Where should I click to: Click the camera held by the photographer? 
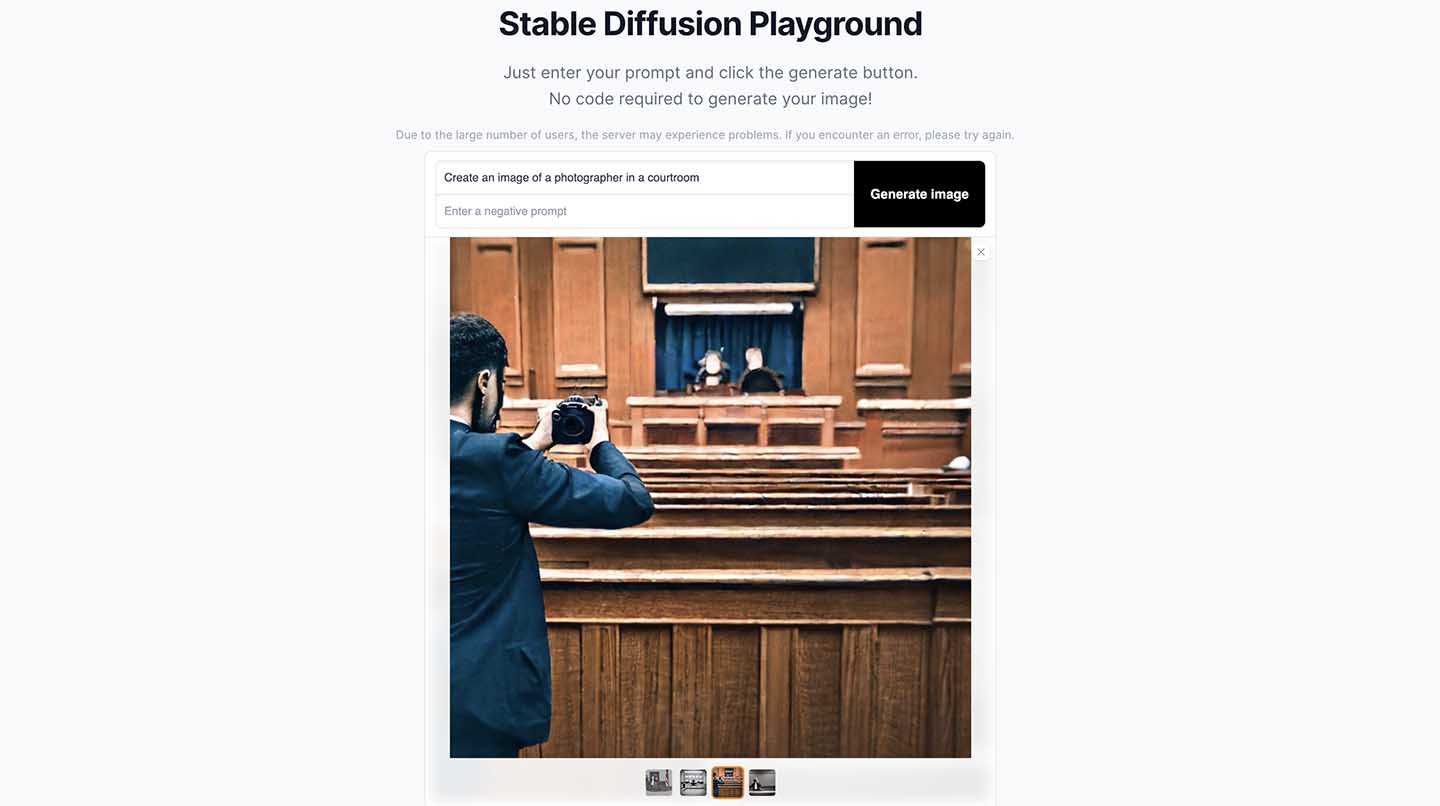(x=575, y=420)
